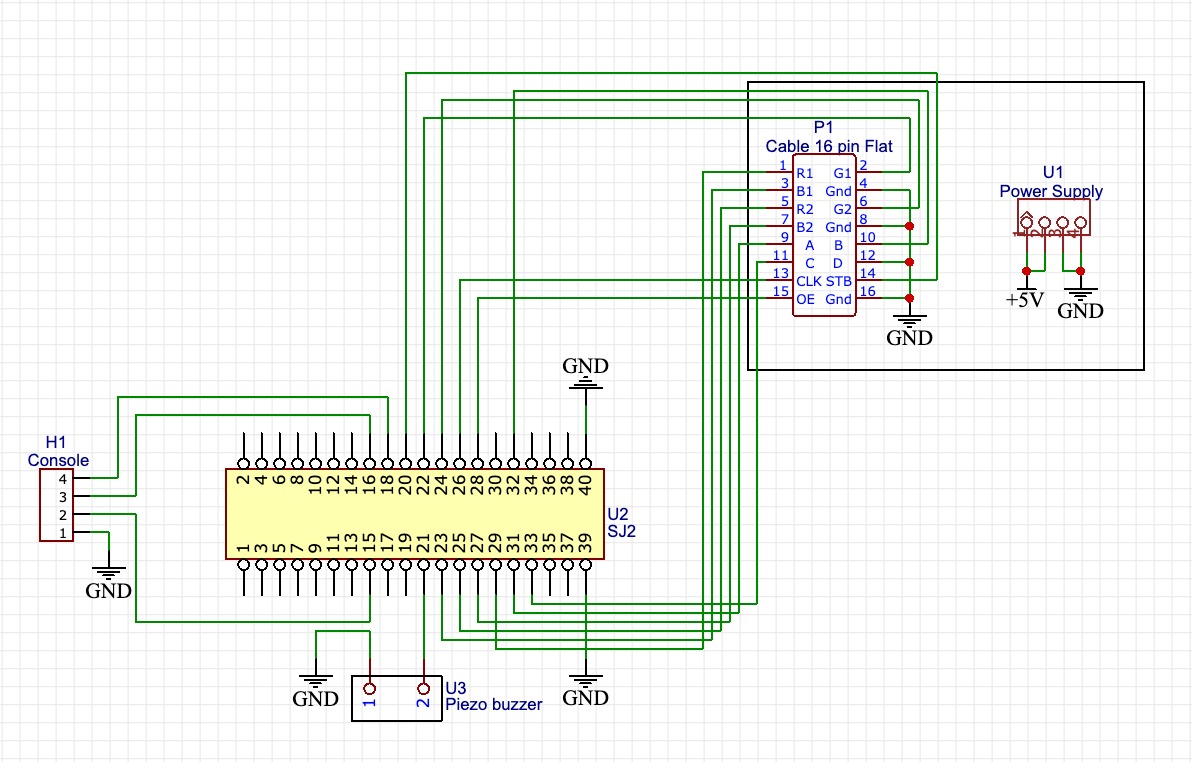
Task: Select pin 32 label on the SJ2 board
Action: tap(513, 486)
